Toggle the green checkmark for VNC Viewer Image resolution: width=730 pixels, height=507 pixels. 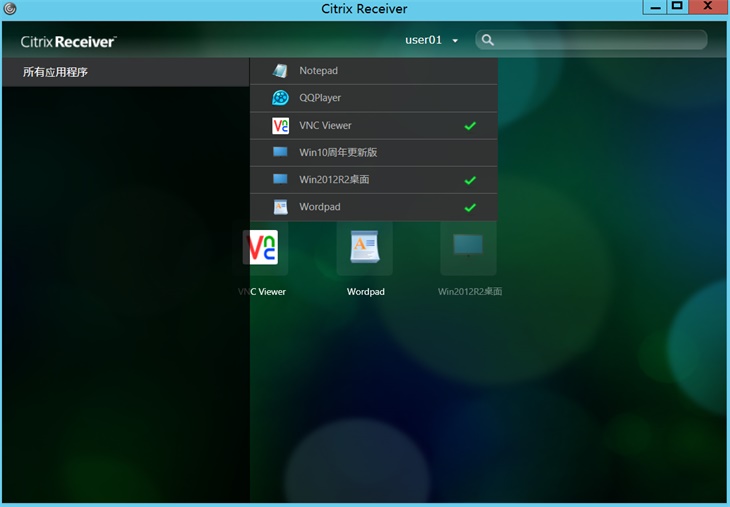point(470,126)
